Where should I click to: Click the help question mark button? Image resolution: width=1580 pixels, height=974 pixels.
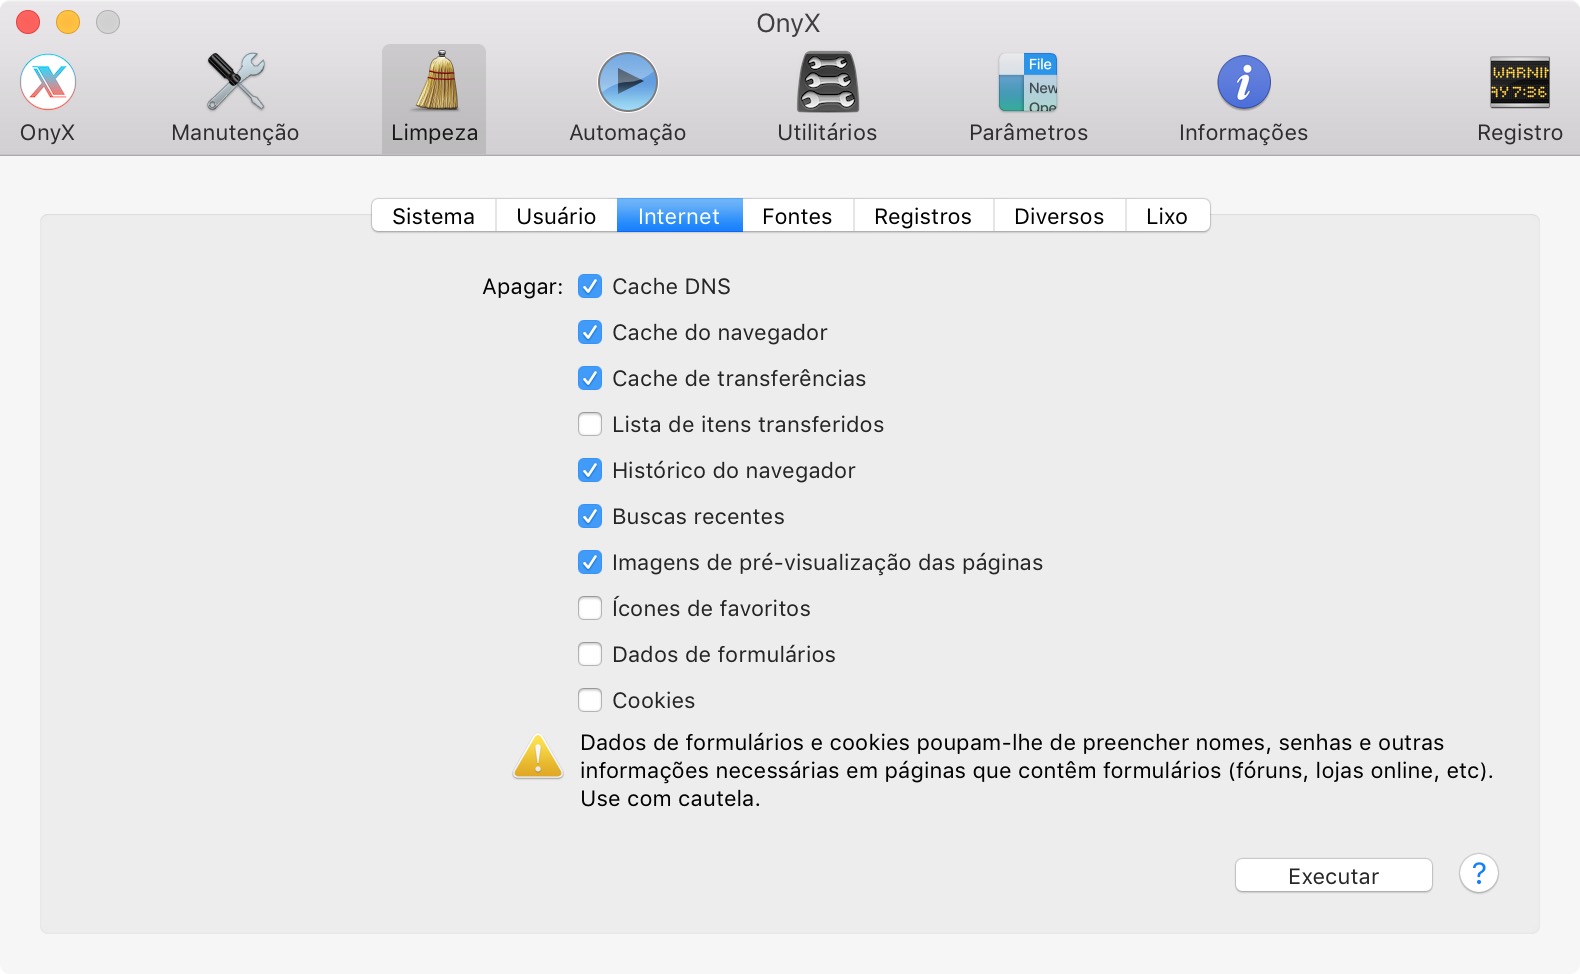pos(1478,873)
